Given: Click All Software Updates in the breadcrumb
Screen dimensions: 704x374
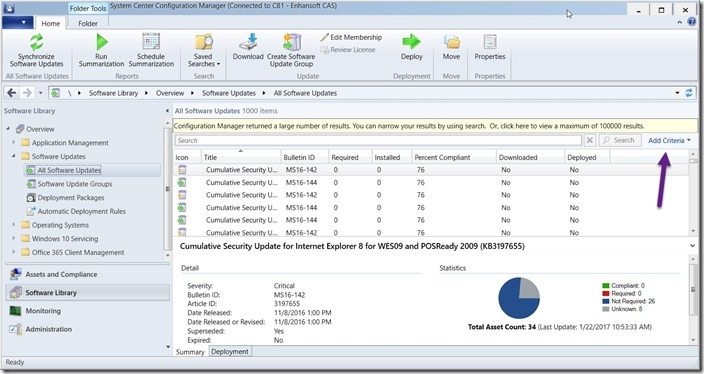Looking at the screenshot, I should pyautogui.click(x=305, y=93).
